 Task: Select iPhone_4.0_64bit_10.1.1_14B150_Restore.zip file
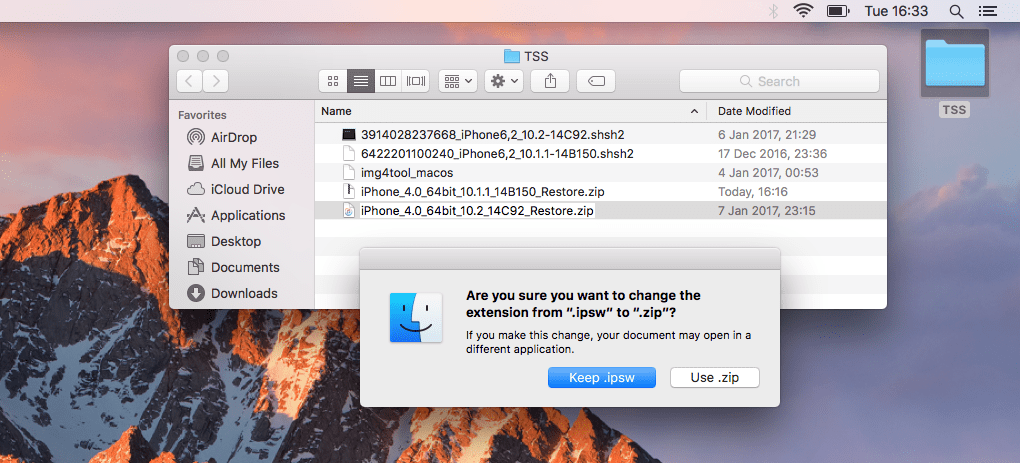click(x=483, y=191)
